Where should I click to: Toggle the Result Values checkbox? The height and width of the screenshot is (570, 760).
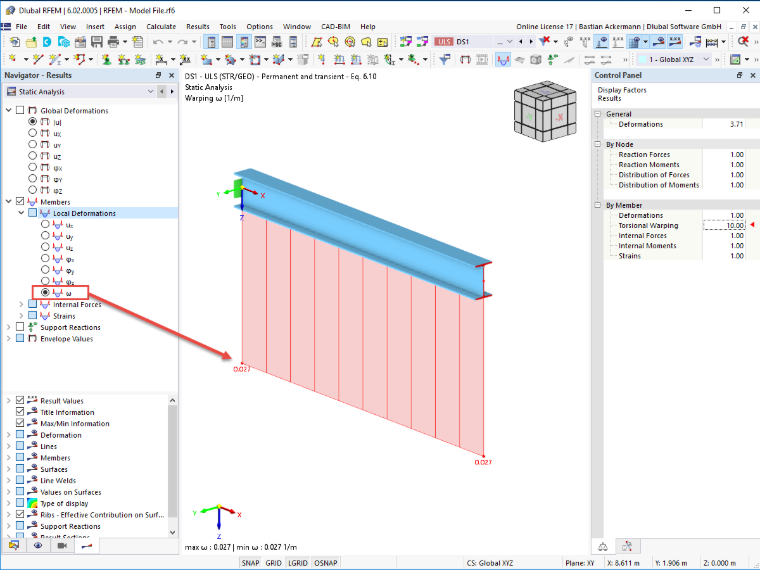pos(20,400)
